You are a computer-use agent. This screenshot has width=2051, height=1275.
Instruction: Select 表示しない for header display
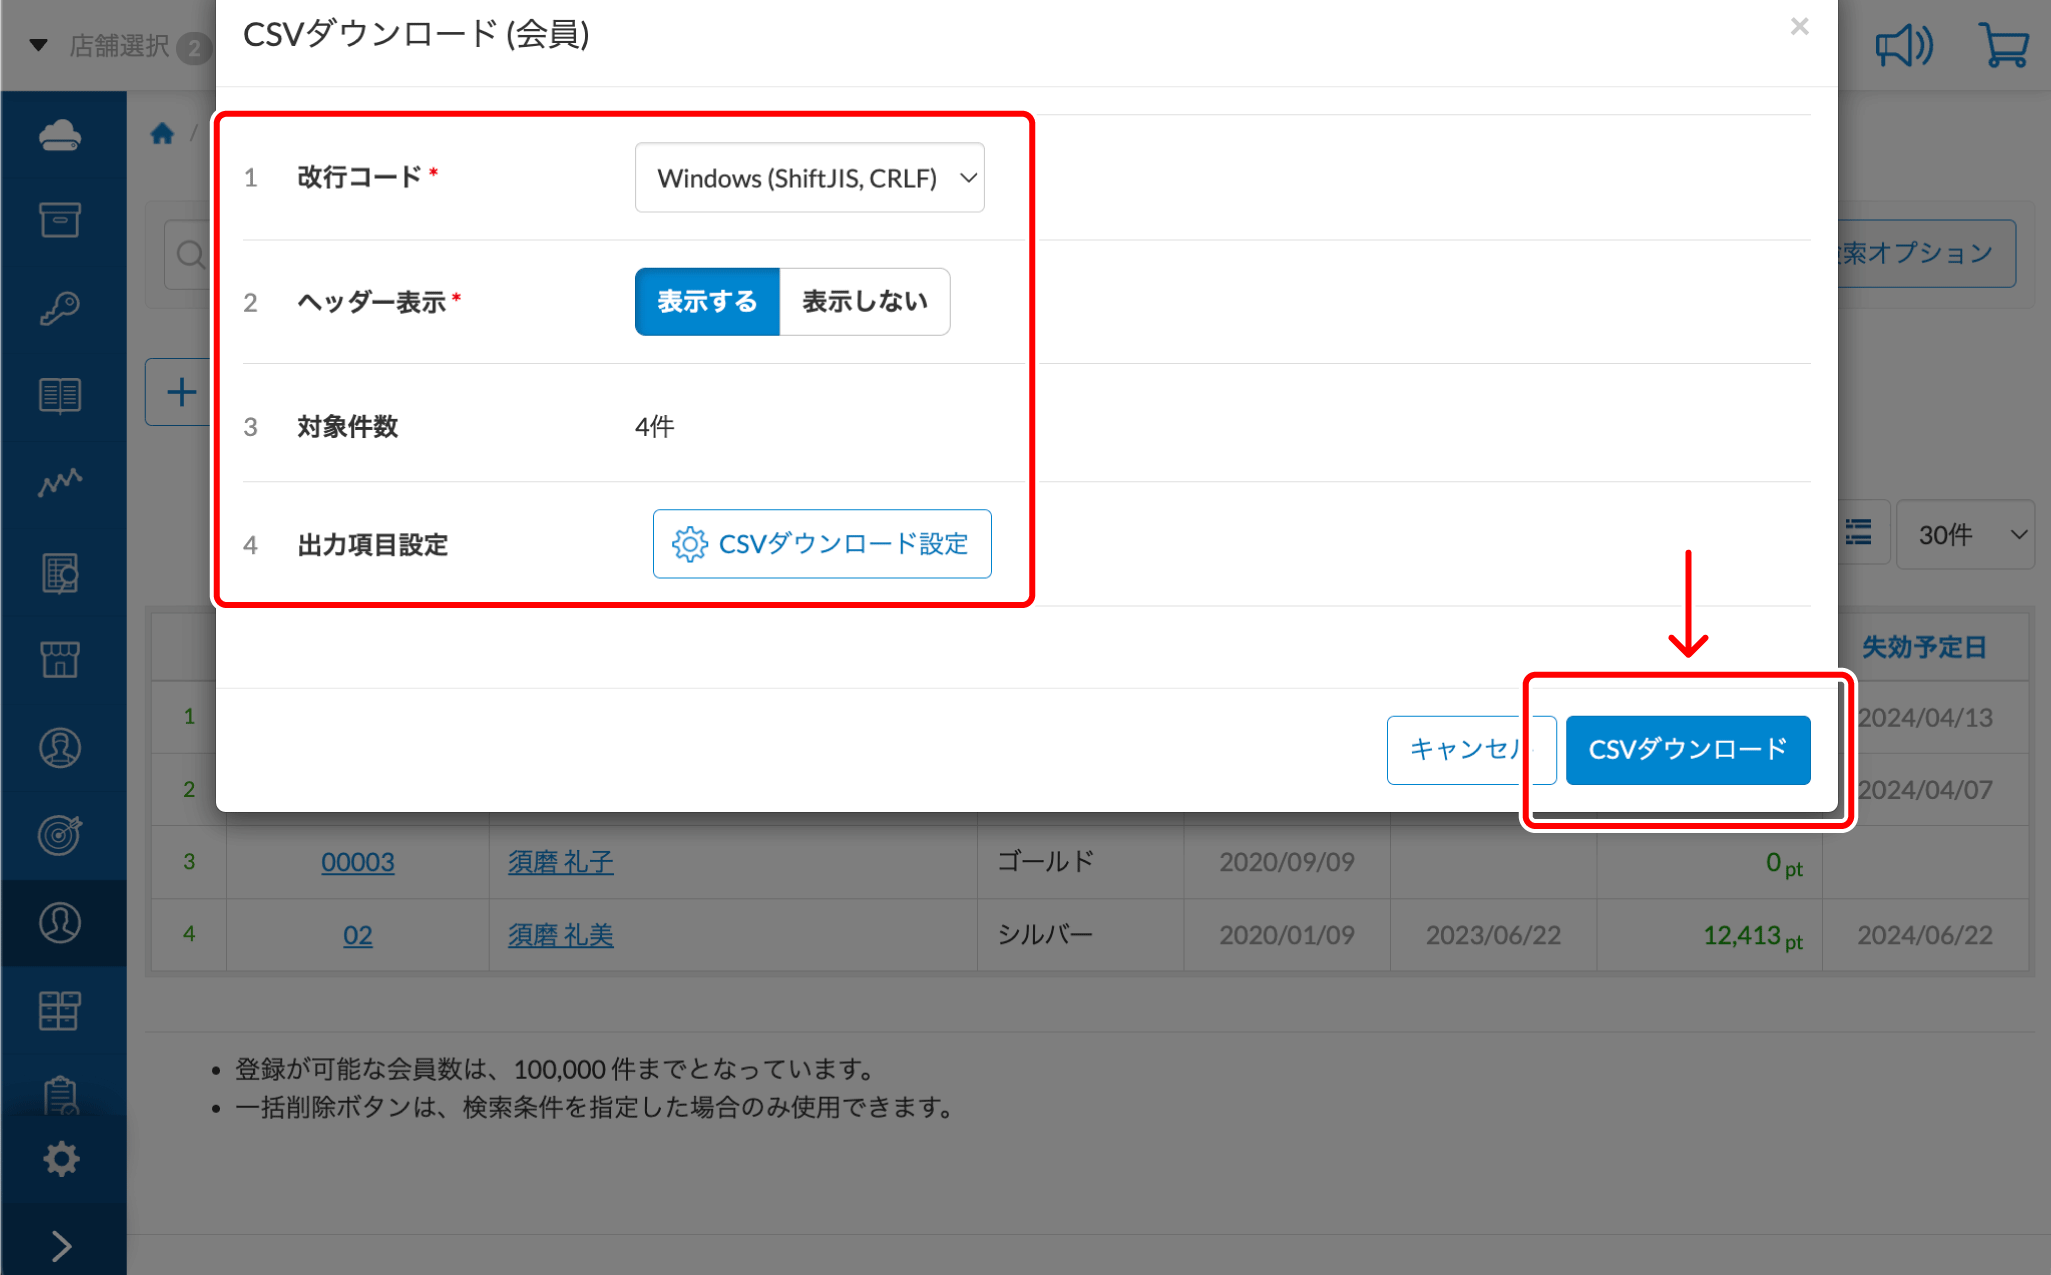[x=864, y=301]
